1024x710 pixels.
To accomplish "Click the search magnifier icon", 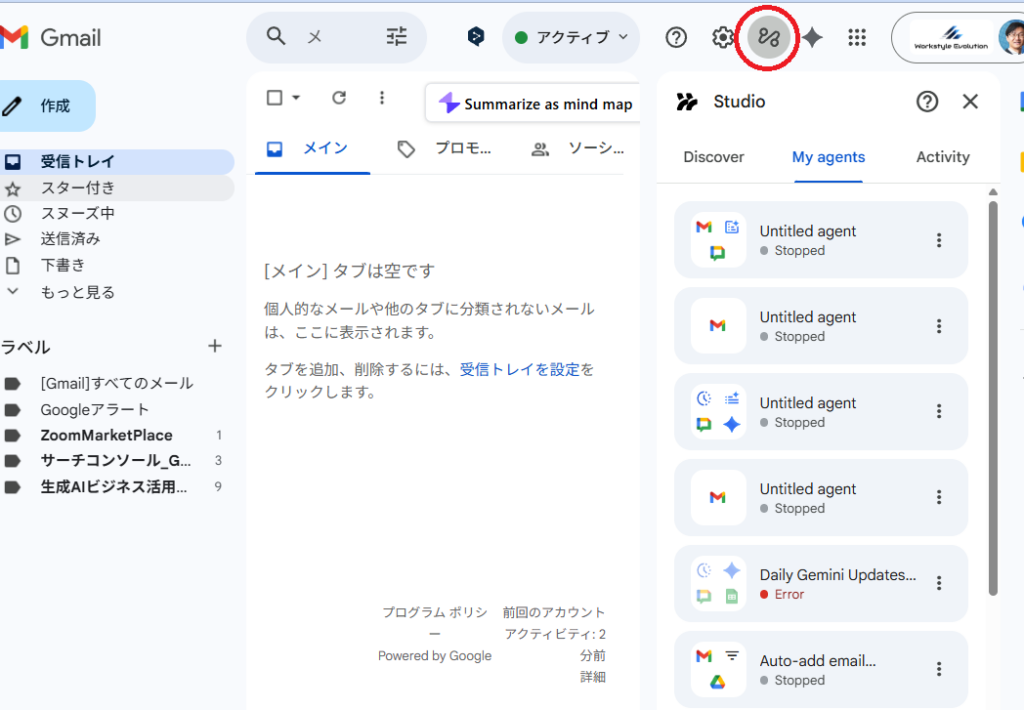I will pyautogui.click(x=275, y=35).
